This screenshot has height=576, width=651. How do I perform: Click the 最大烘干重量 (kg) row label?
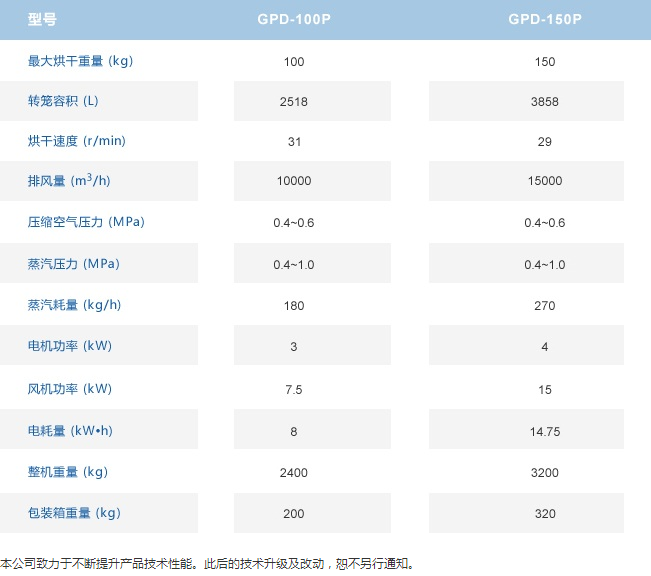click(x=80, y=61)
